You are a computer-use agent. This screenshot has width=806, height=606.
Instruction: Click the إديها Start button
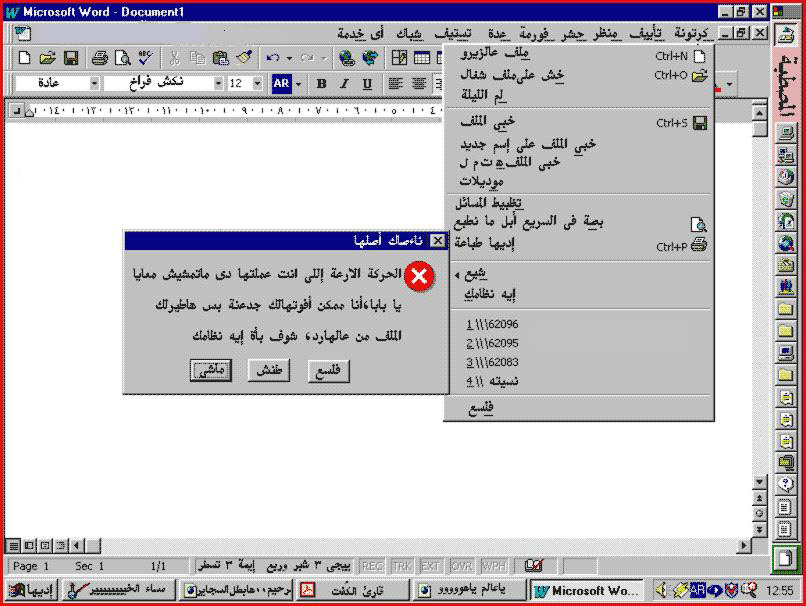point(31,591)
